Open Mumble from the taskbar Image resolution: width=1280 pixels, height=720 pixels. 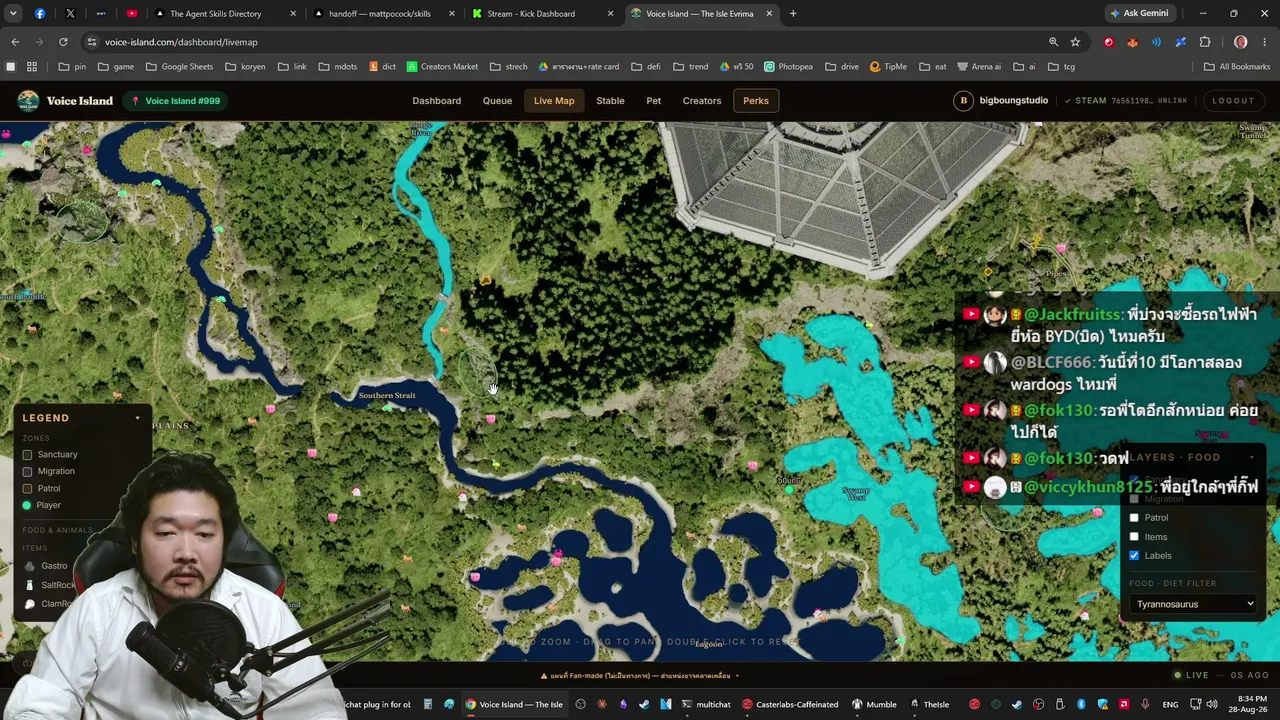pos(874,704)
